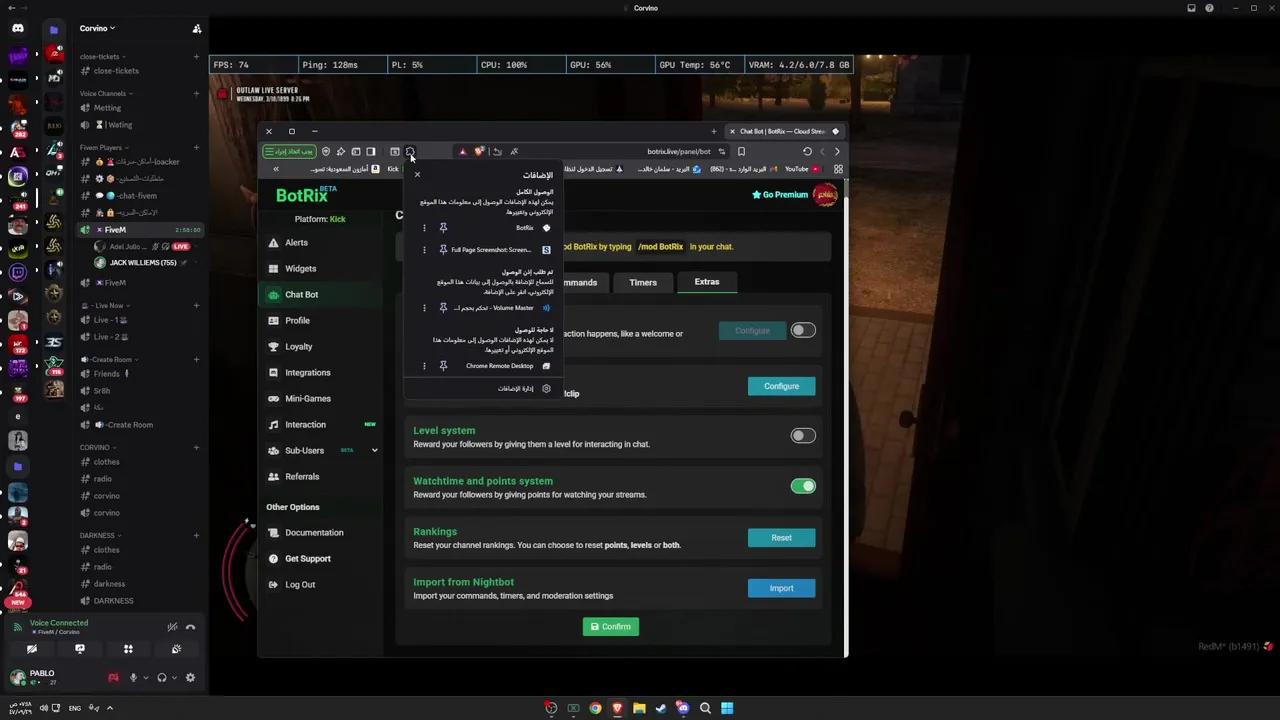
Task: Join the Metting voice channel
Action: click(x=107, y=108)
